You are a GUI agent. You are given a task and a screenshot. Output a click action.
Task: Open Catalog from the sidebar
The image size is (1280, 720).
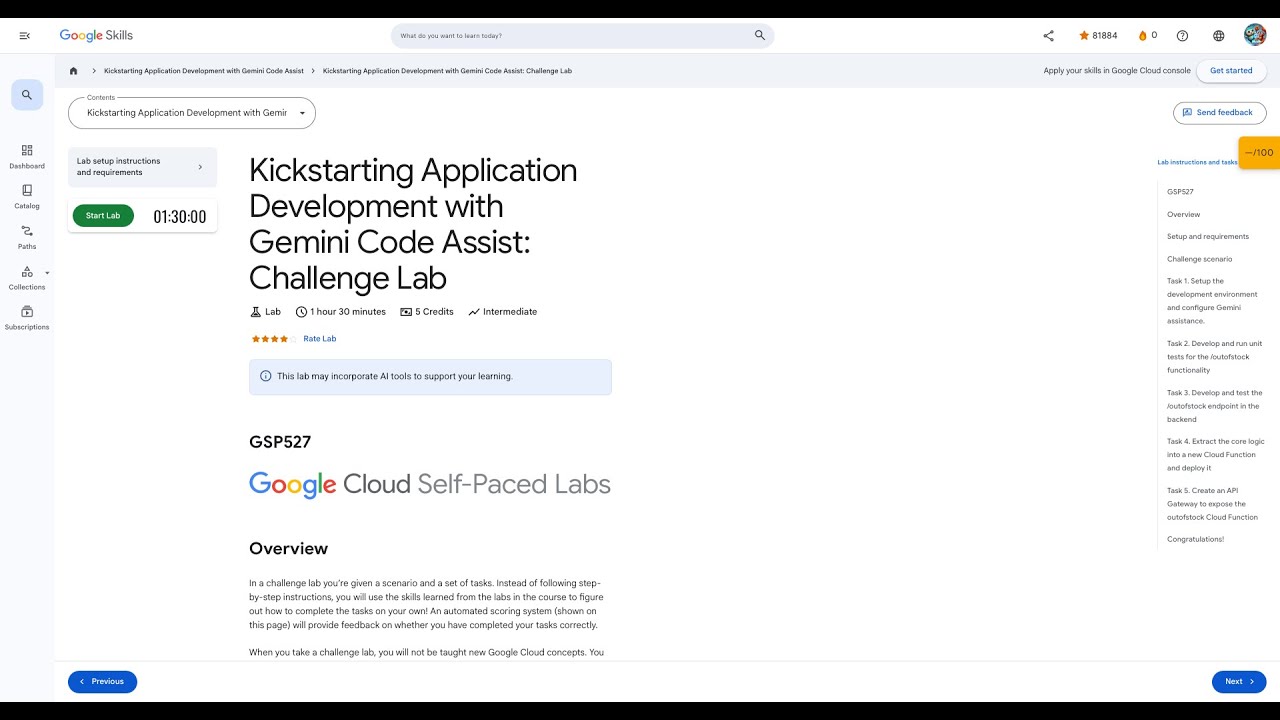27,196
